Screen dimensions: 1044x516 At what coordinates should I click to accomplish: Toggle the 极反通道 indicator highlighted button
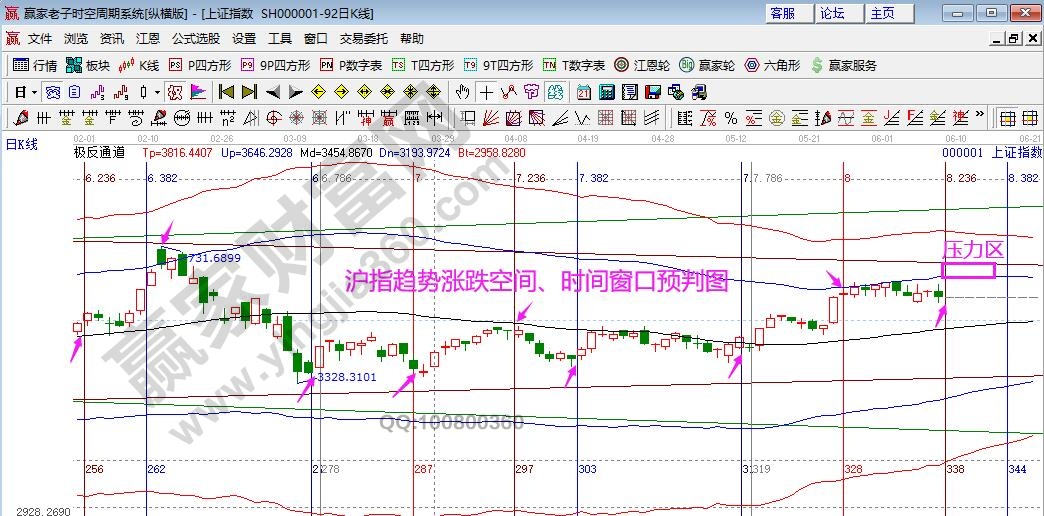(174, 92)
